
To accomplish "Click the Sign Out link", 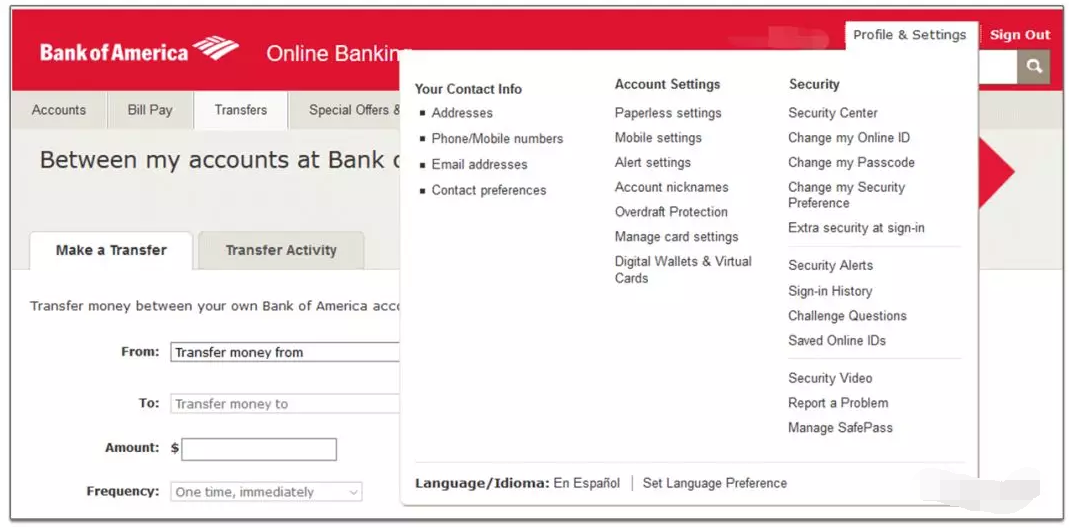I will (1019, 35).
